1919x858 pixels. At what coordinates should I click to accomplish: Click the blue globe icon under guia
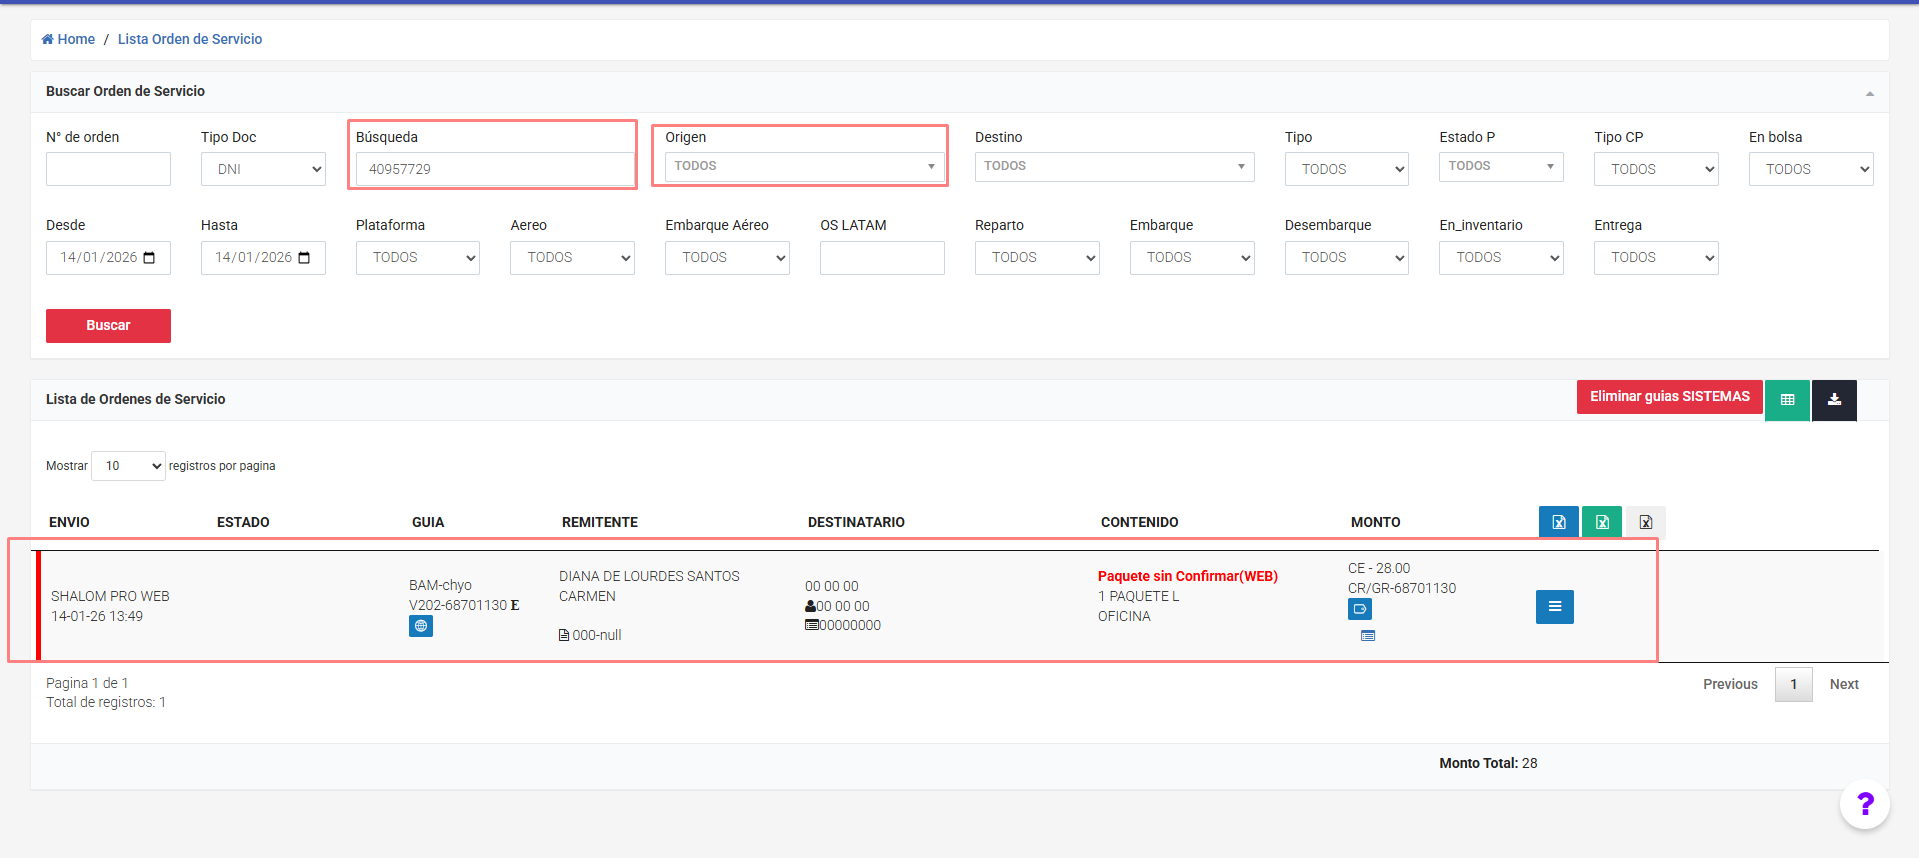point(421,626)
